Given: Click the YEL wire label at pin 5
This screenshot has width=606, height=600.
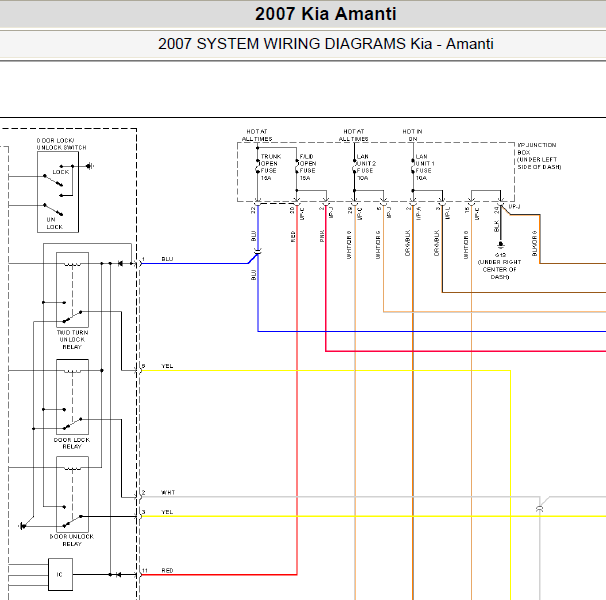Looking at the screenshot, I should point(167,366).
